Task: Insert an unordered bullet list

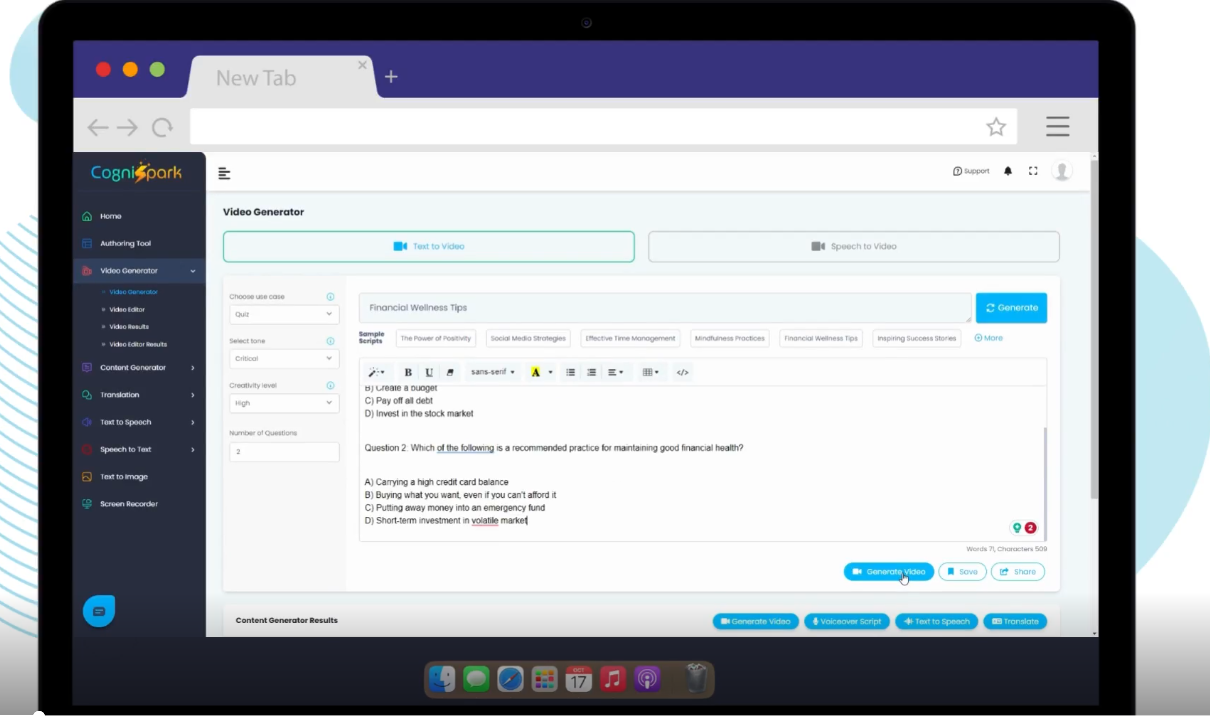Action: point(571,372)
